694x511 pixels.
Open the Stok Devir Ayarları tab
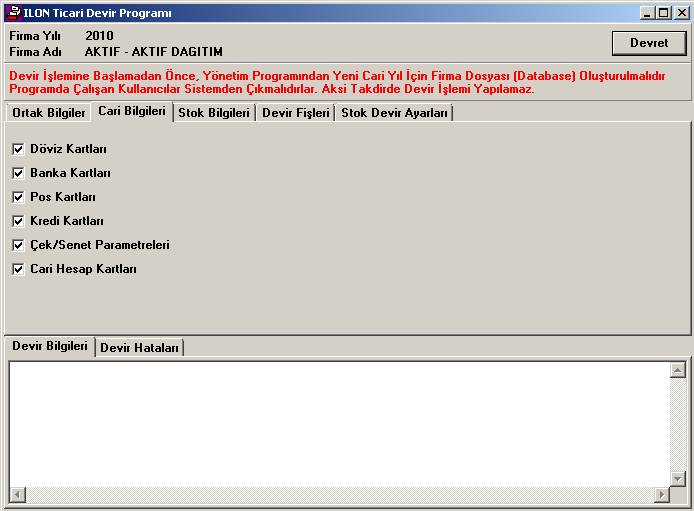click(394, 113)
